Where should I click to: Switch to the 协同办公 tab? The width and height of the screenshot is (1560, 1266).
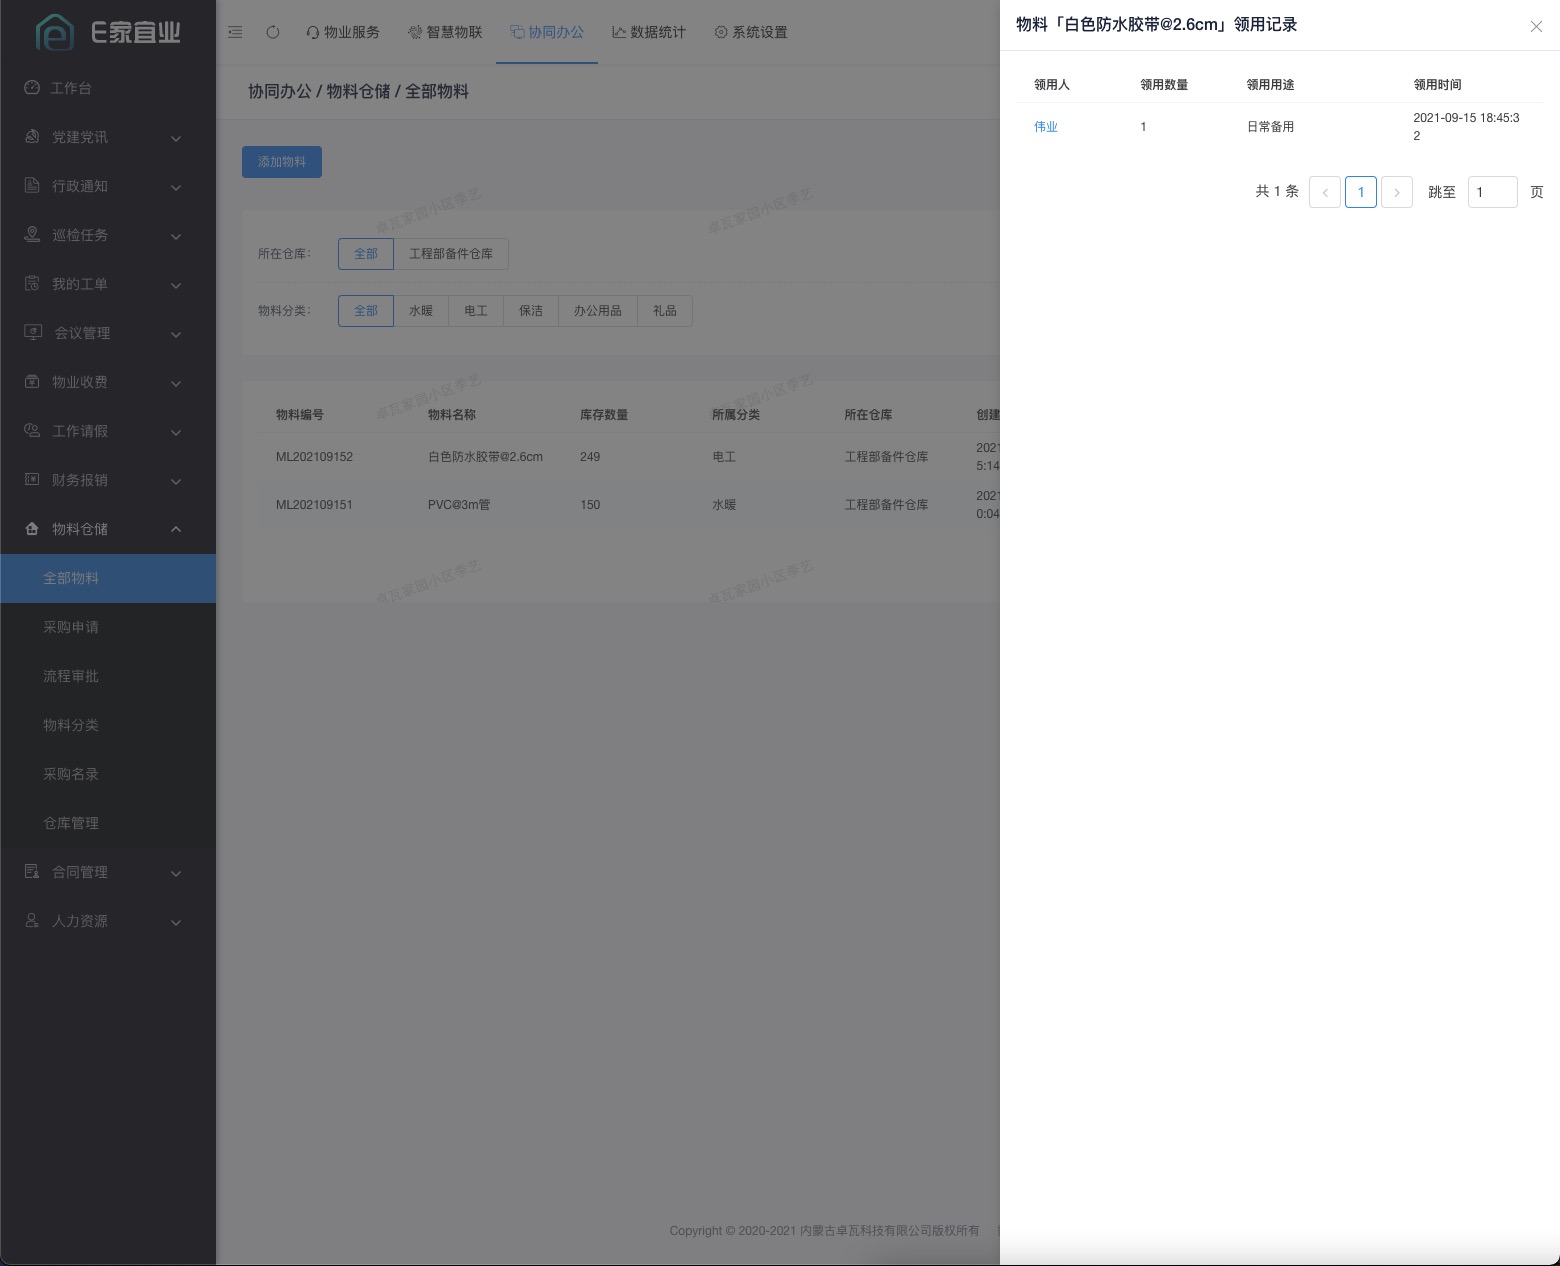547,32
